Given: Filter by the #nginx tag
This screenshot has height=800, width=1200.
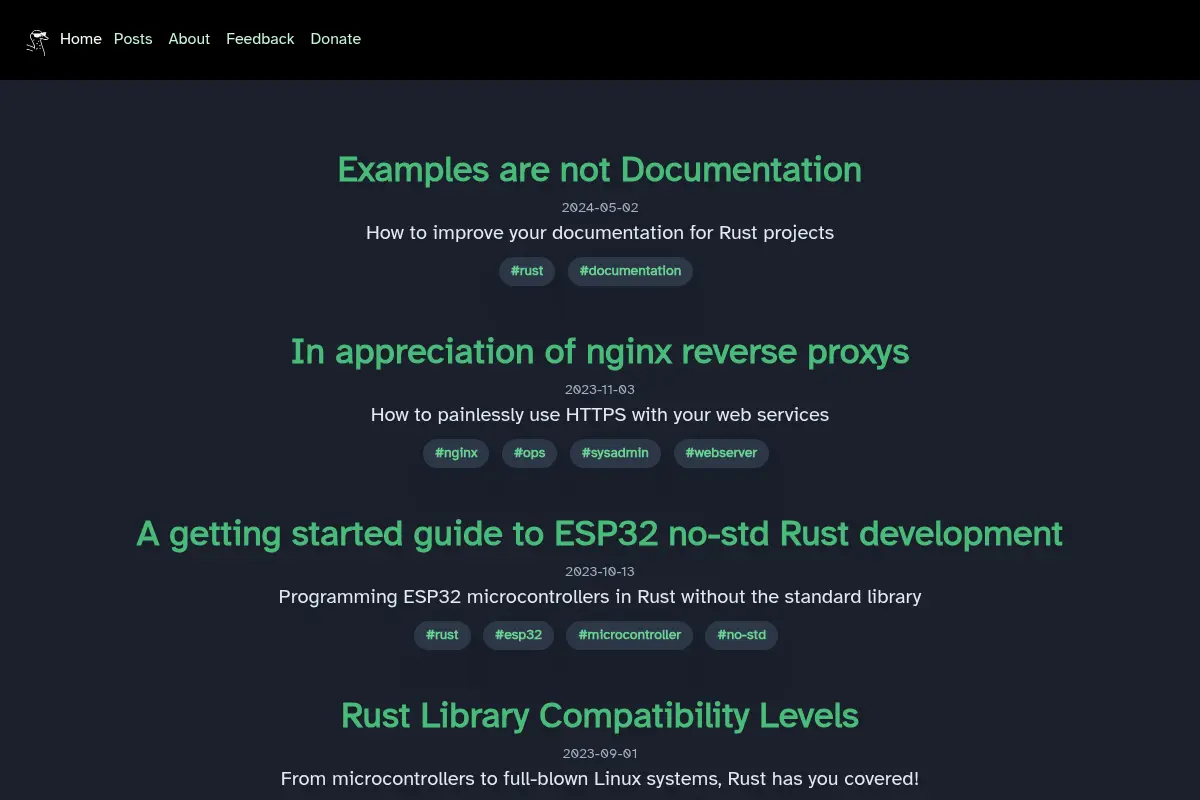Looking at the screenshot, I should pos(456,453).
